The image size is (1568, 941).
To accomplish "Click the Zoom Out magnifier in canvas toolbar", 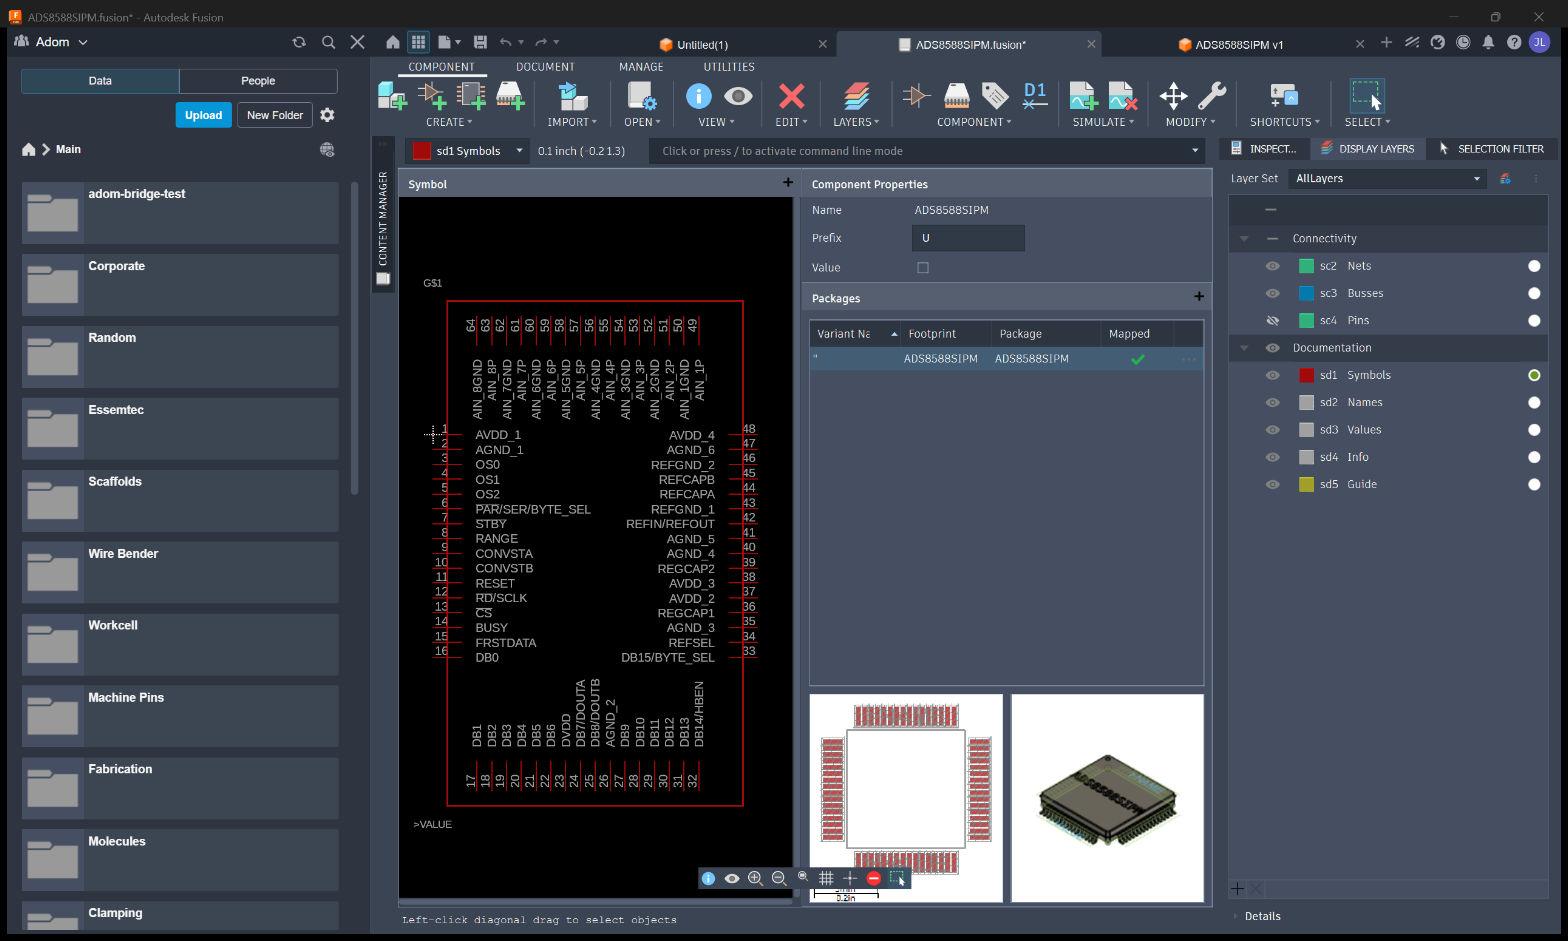I will (779, 878).
